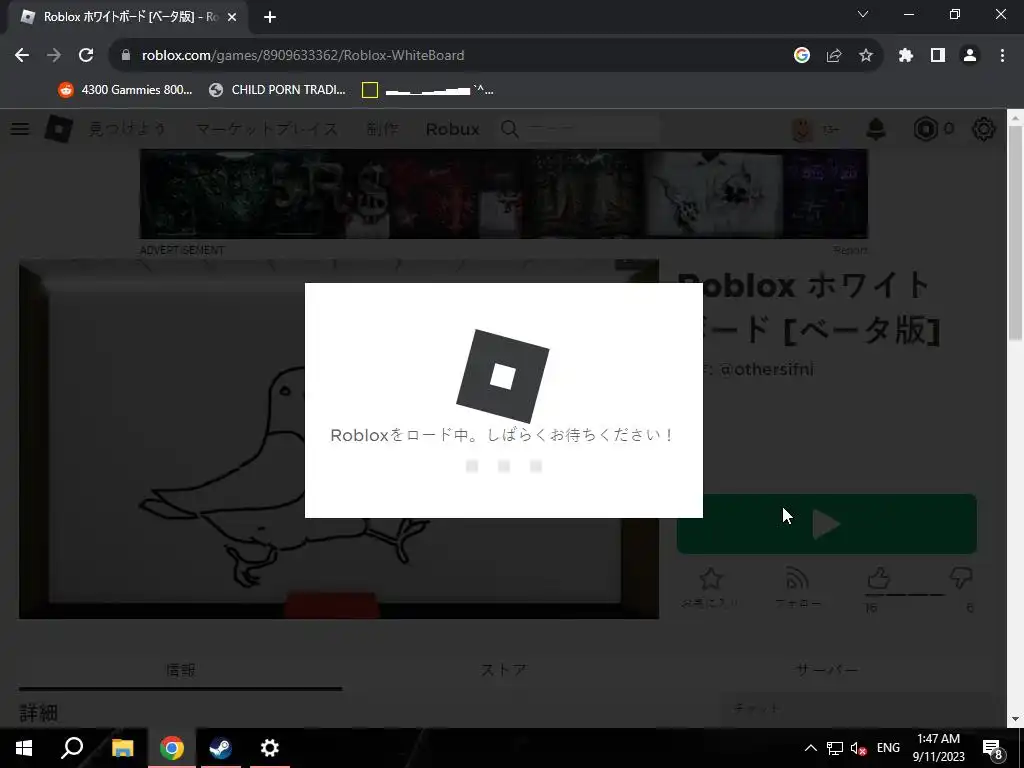Open the @othersifni creator link
The width and height of the screenshot is (1024, 768).
[767, 370]
